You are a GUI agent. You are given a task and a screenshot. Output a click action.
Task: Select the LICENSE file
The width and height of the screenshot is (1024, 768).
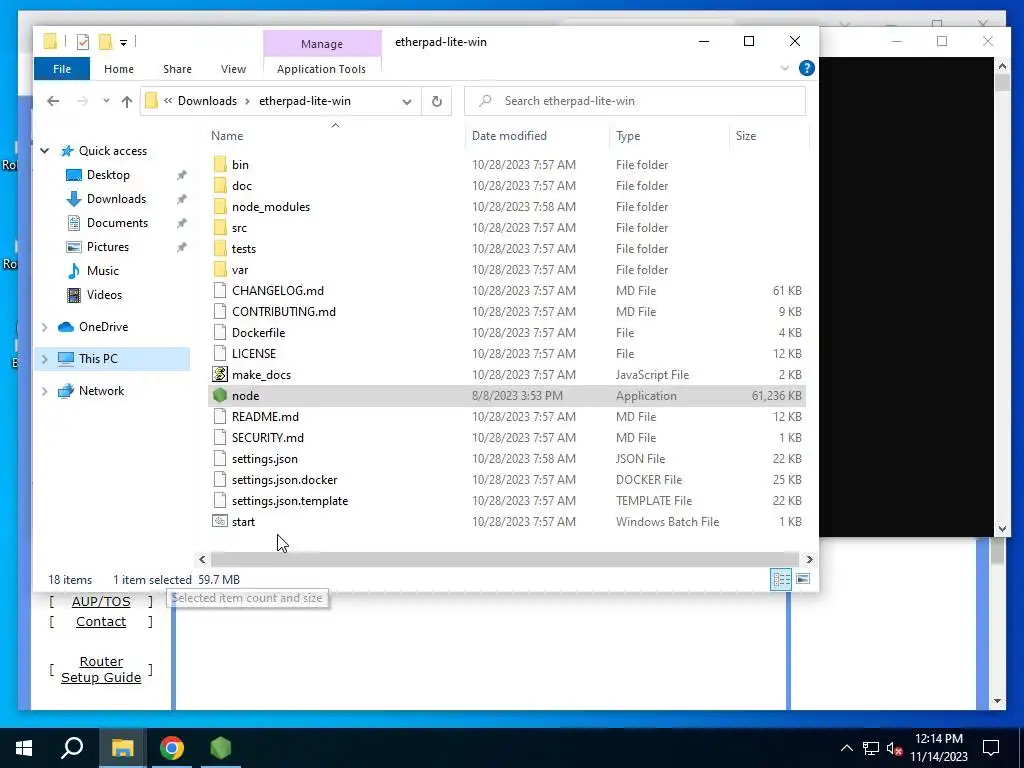click(x=253, y=353)
